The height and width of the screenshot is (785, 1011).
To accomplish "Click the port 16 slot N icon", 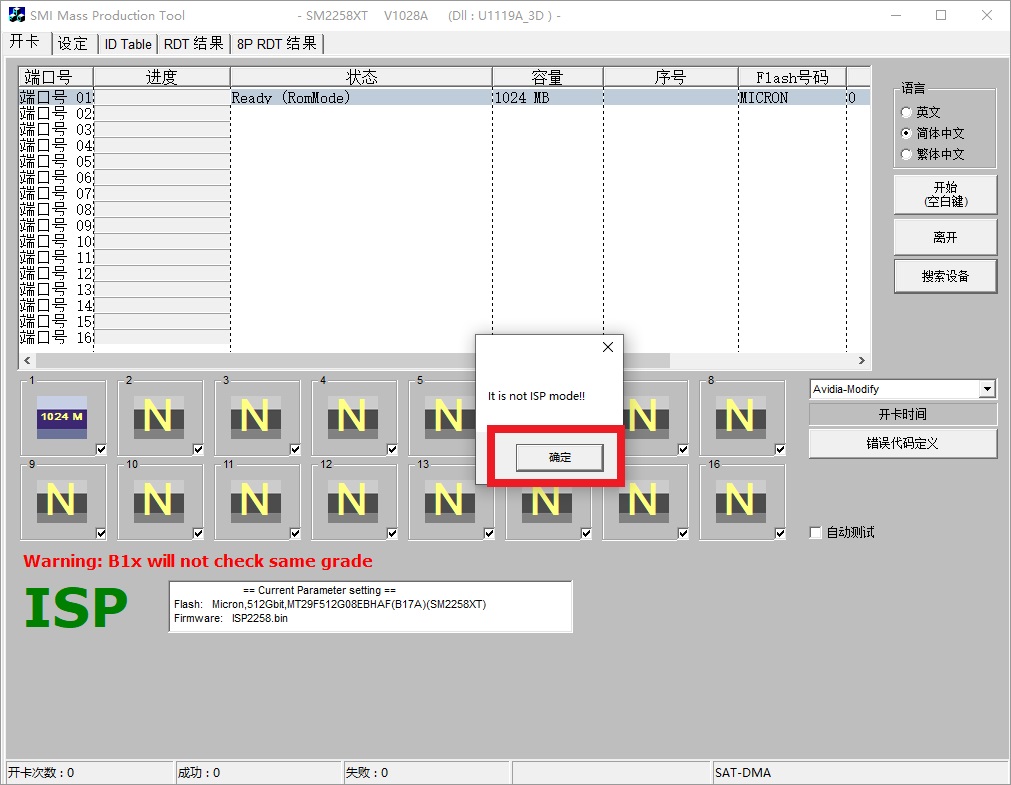I will pos(740,498).
